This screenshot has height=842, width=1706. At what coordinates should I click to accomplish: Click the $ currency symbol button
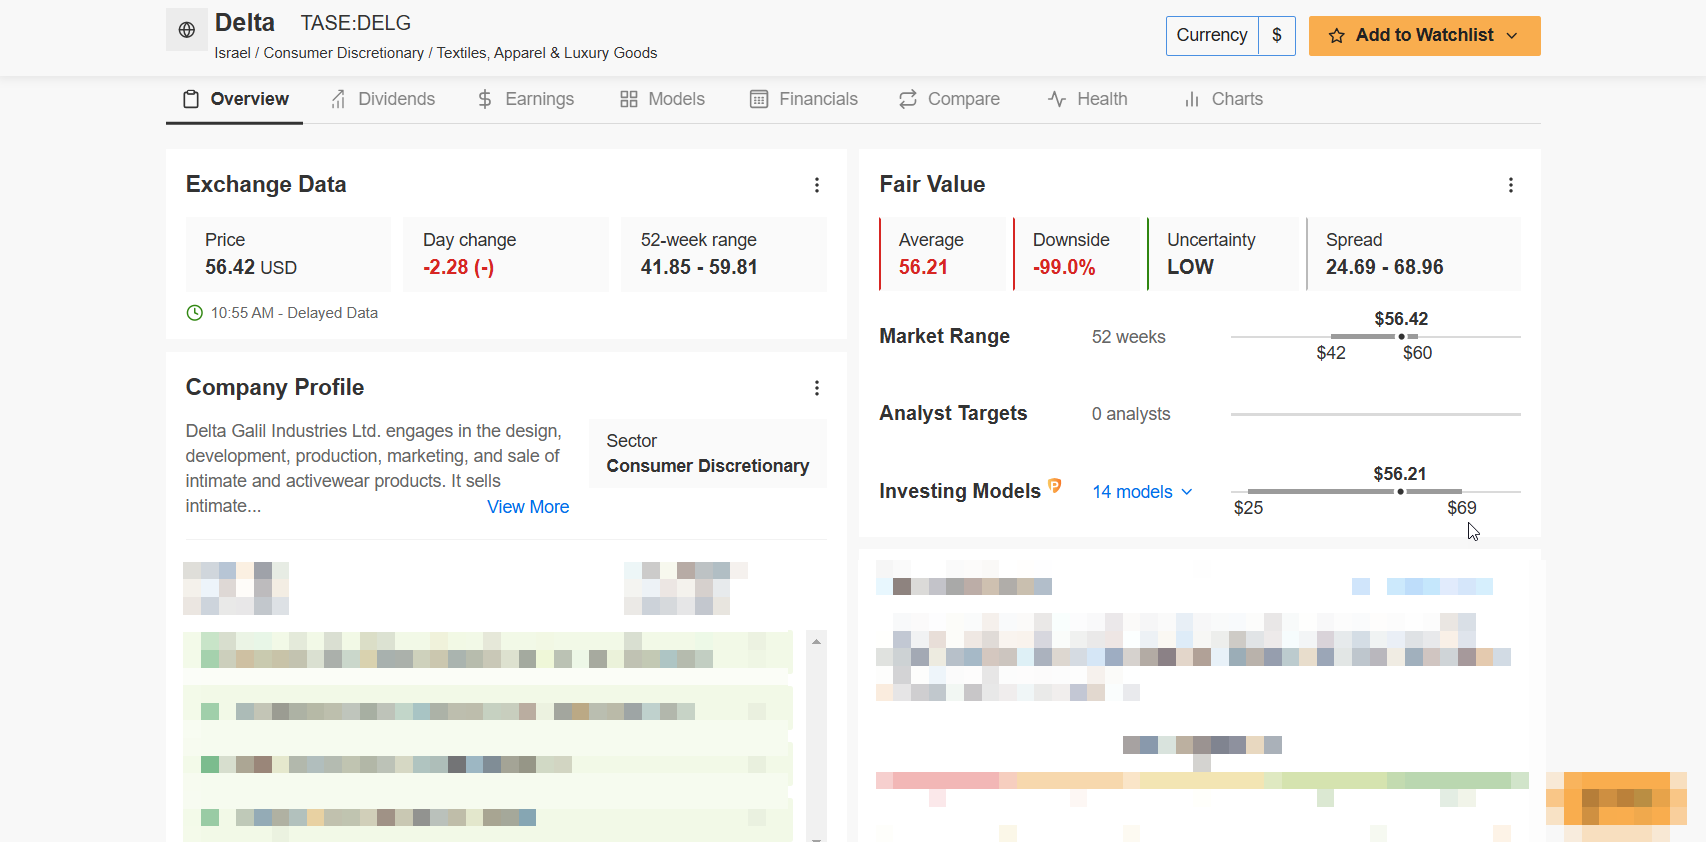(x=1277, y=35)
